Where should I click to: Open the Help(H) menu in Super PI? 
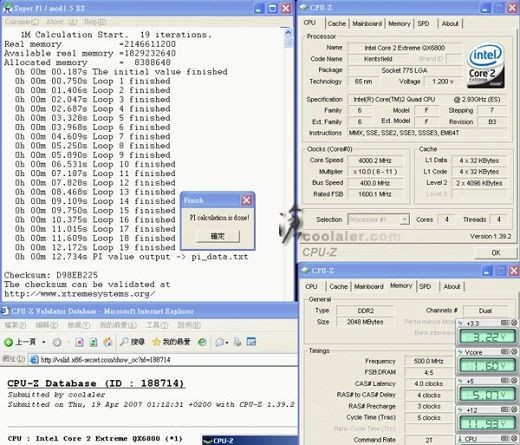point(95,22)
